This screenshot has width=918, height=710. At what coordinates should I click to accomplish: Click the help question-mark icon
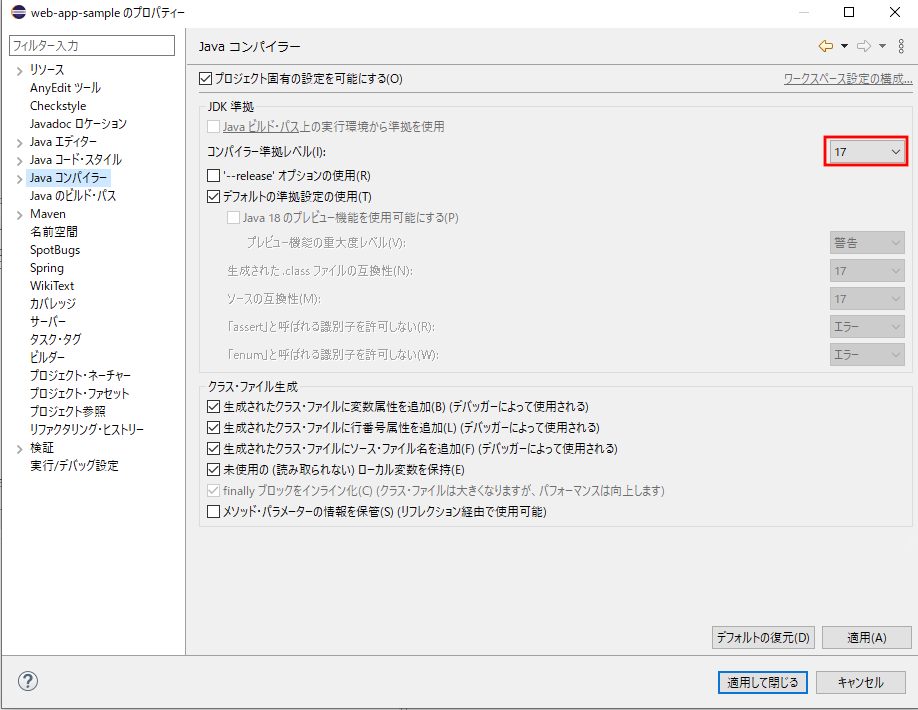tap(27, 681)
